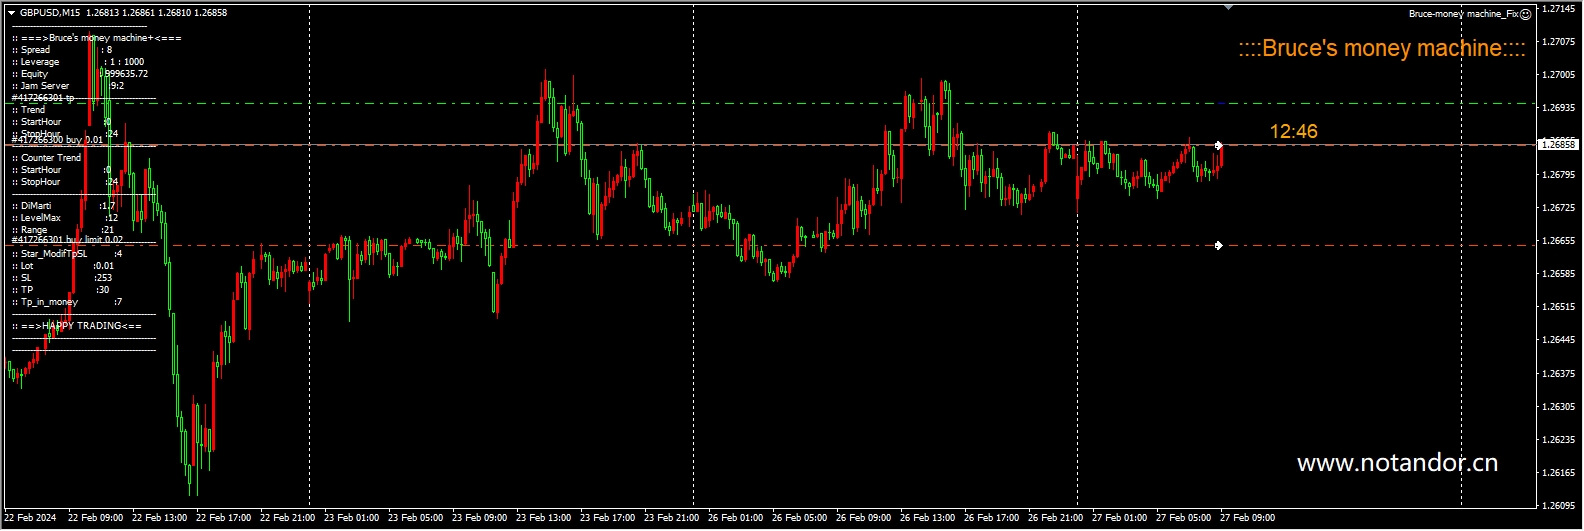
Task: Click the www.notandor.cn watermark text
Action: pyautogui.click(x=1396, y=463)
